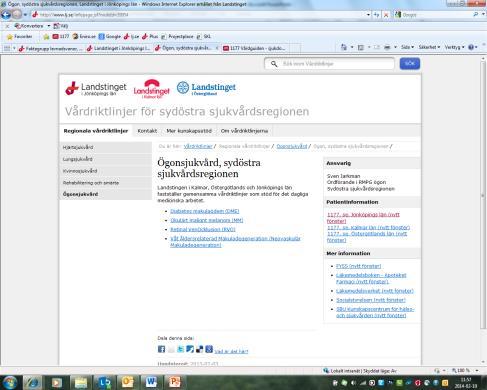Share the page via Delicious icon
Viewport: 487px width, 390px height.
(x=199, y=349)
